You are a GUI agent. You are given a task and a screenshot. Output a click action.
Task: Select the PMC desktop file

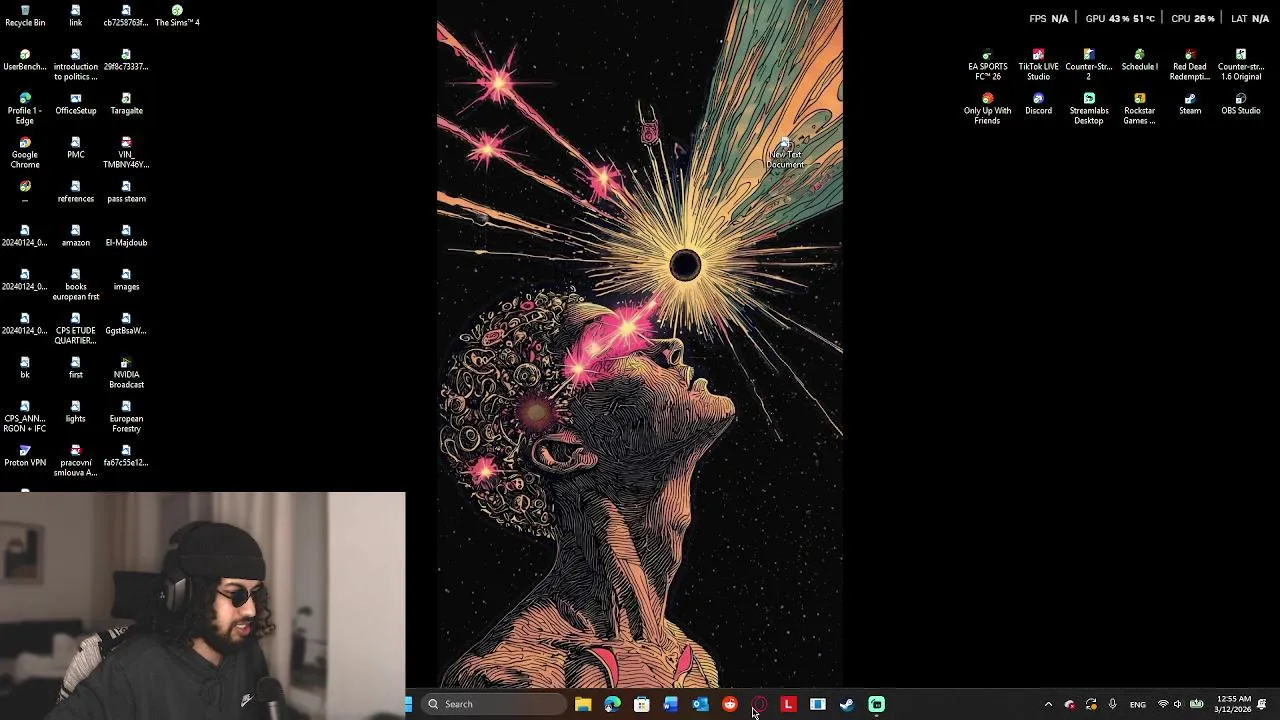point(76,147)
